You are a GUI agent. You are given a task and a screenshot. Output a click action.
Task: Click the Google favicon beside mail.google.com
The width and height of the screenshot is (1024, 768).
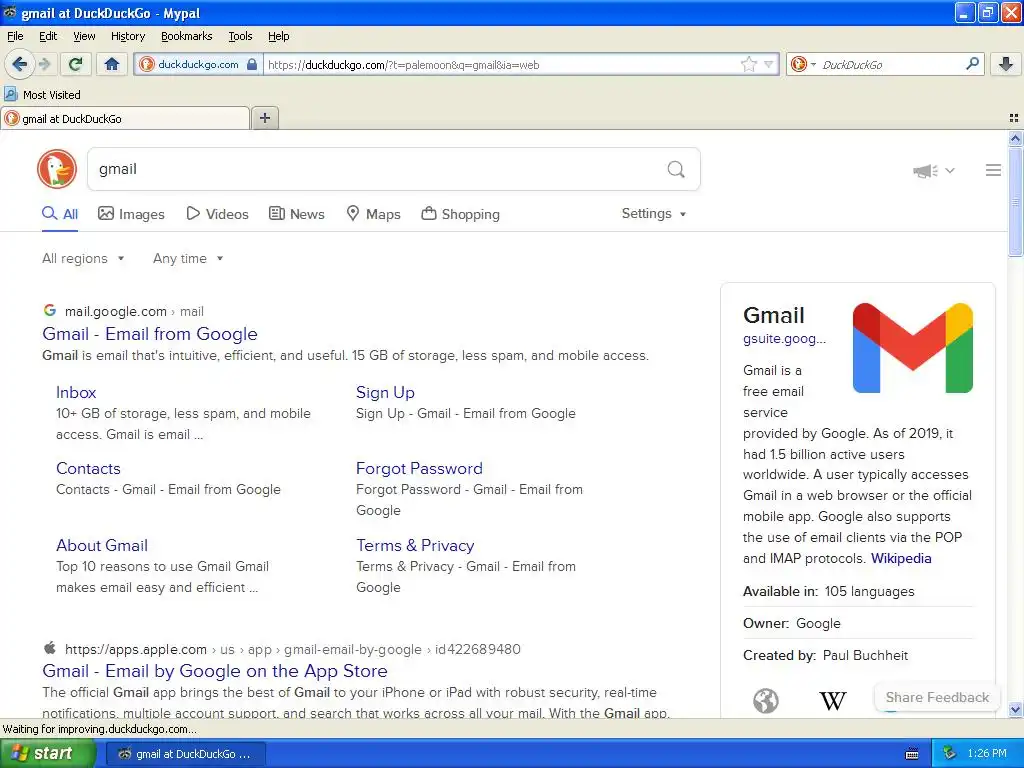point(49,310)
